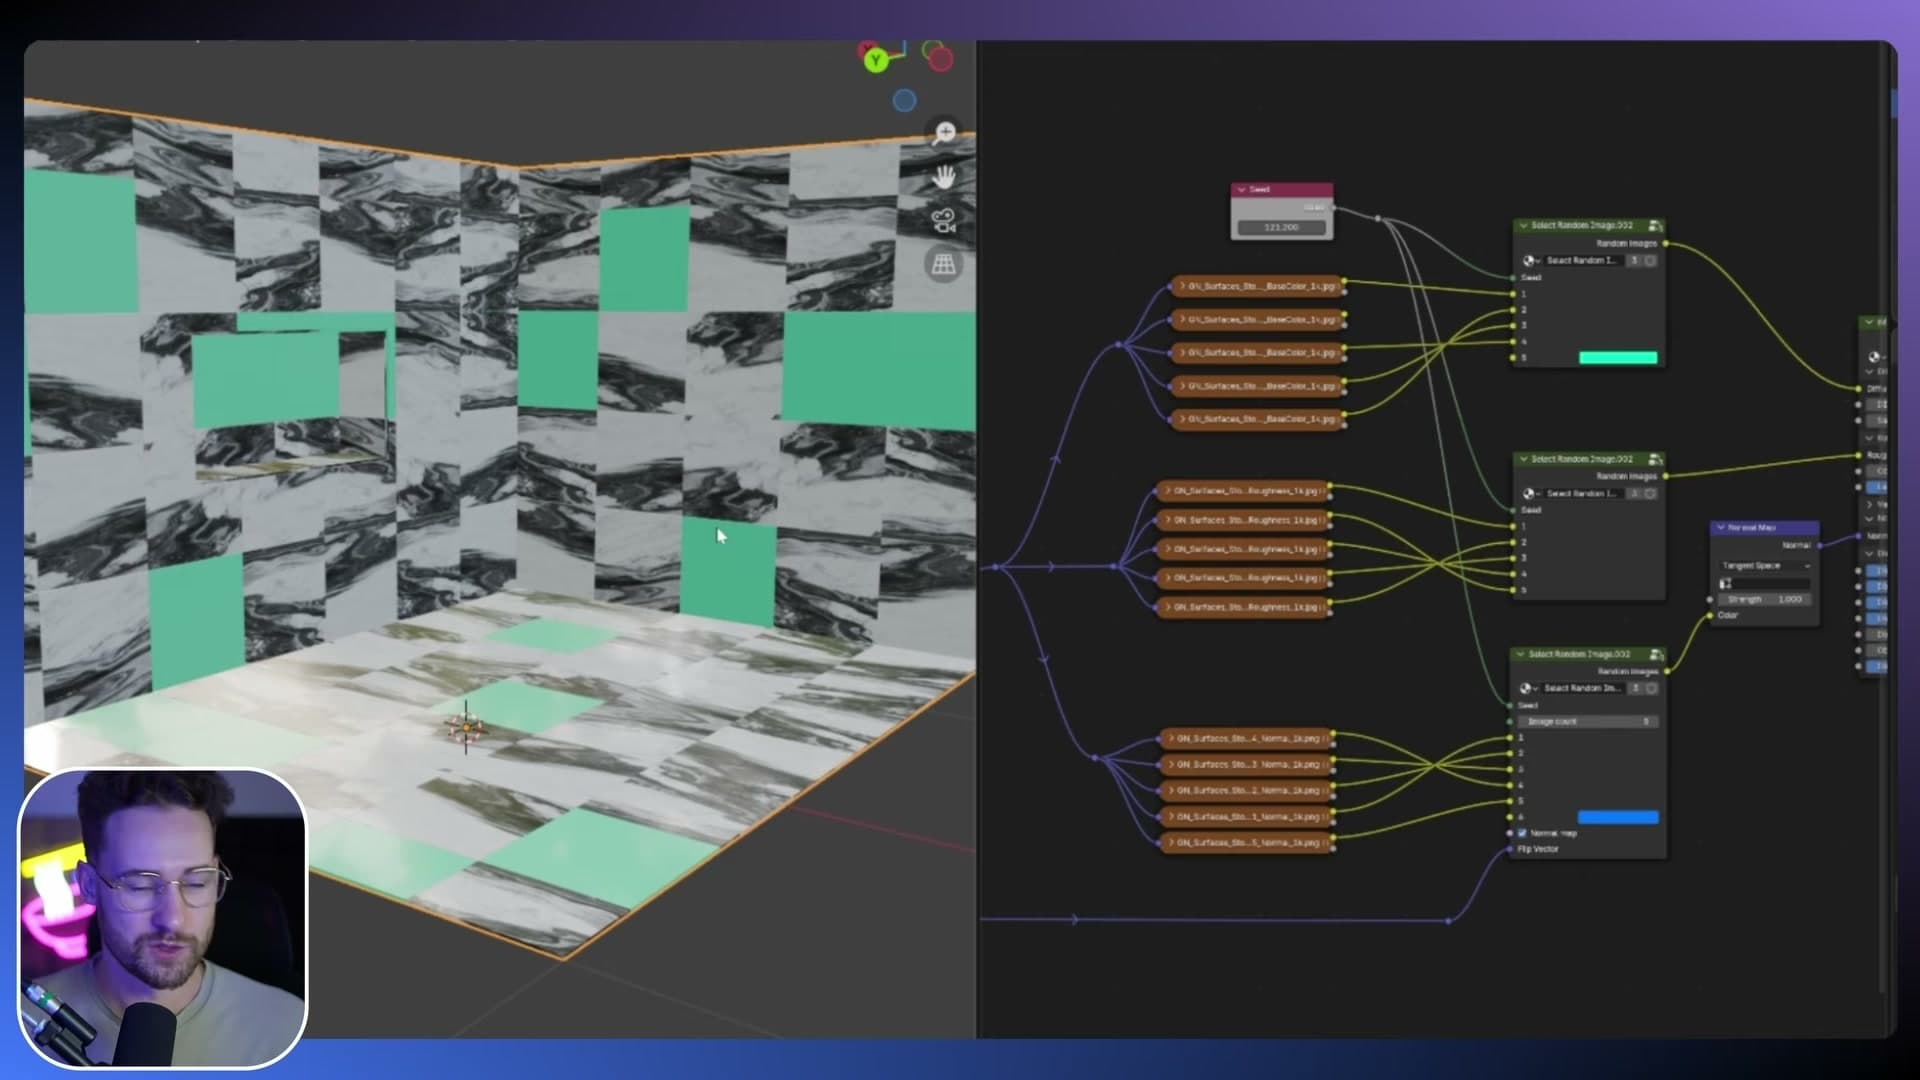Viewport: 1920px width, 1080px height.
Task: Select the 3_Norma_1k.png image node
Action: [1246, 765]
